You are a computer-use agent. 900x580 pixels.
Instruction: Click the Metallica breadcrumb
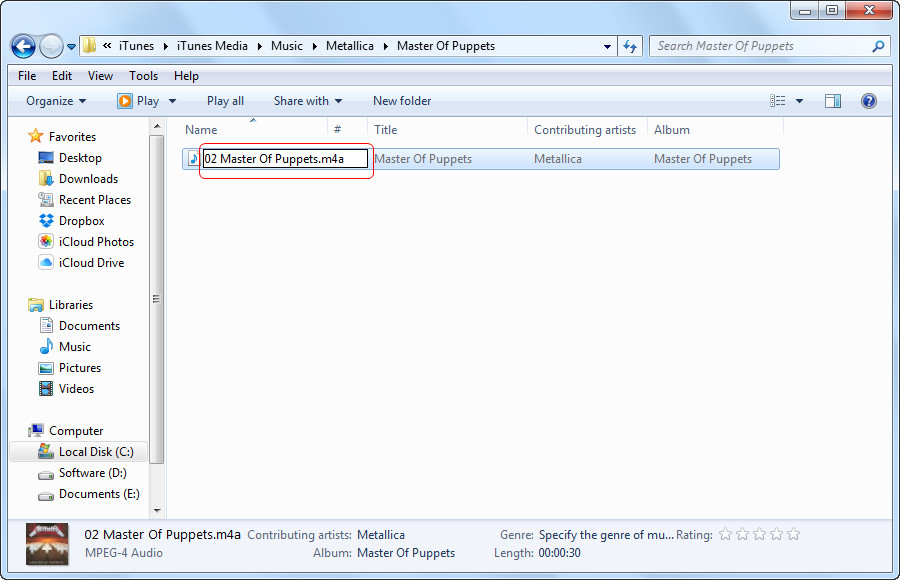tap(350, 46)
